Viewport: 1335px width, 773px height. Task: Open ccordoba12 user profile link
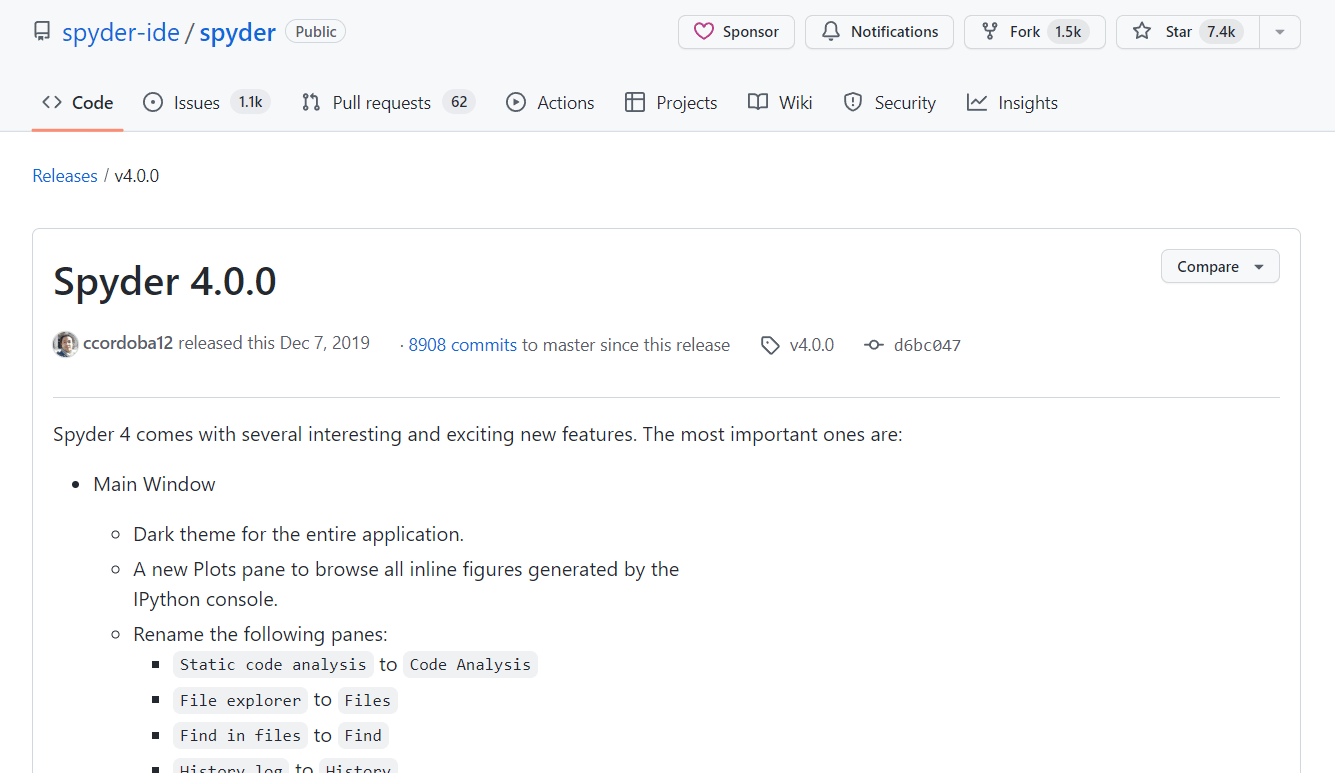point(129,343)
